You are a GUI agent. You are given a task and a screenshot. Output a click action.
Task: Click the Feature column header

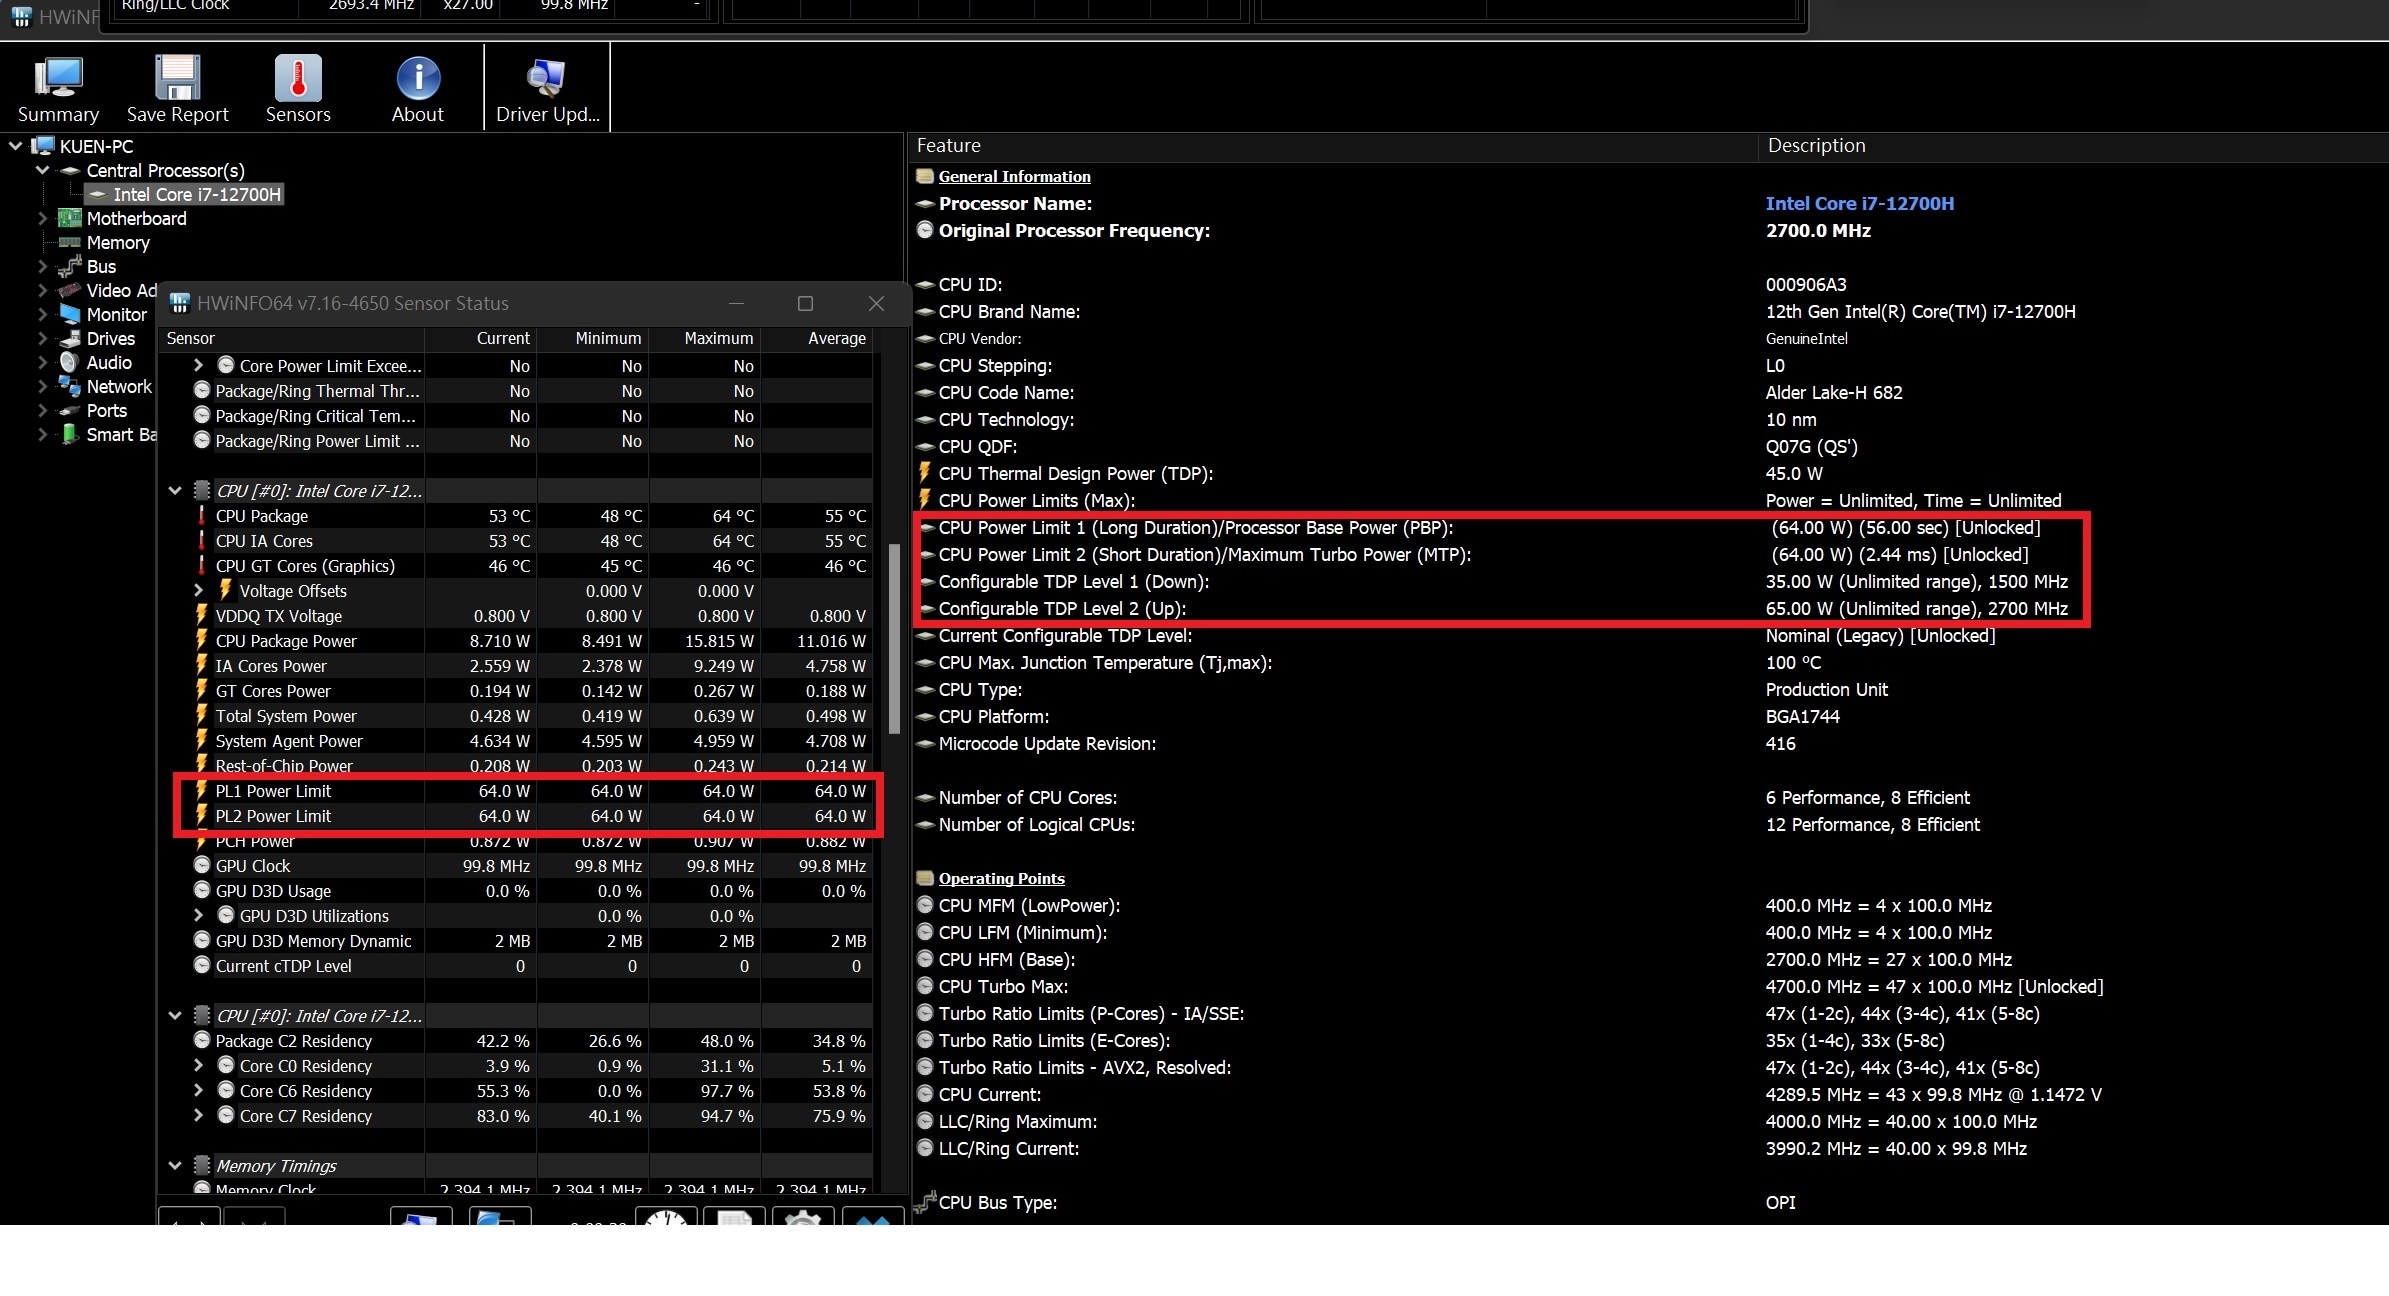pyautogui.click(x=1333, y=146)
